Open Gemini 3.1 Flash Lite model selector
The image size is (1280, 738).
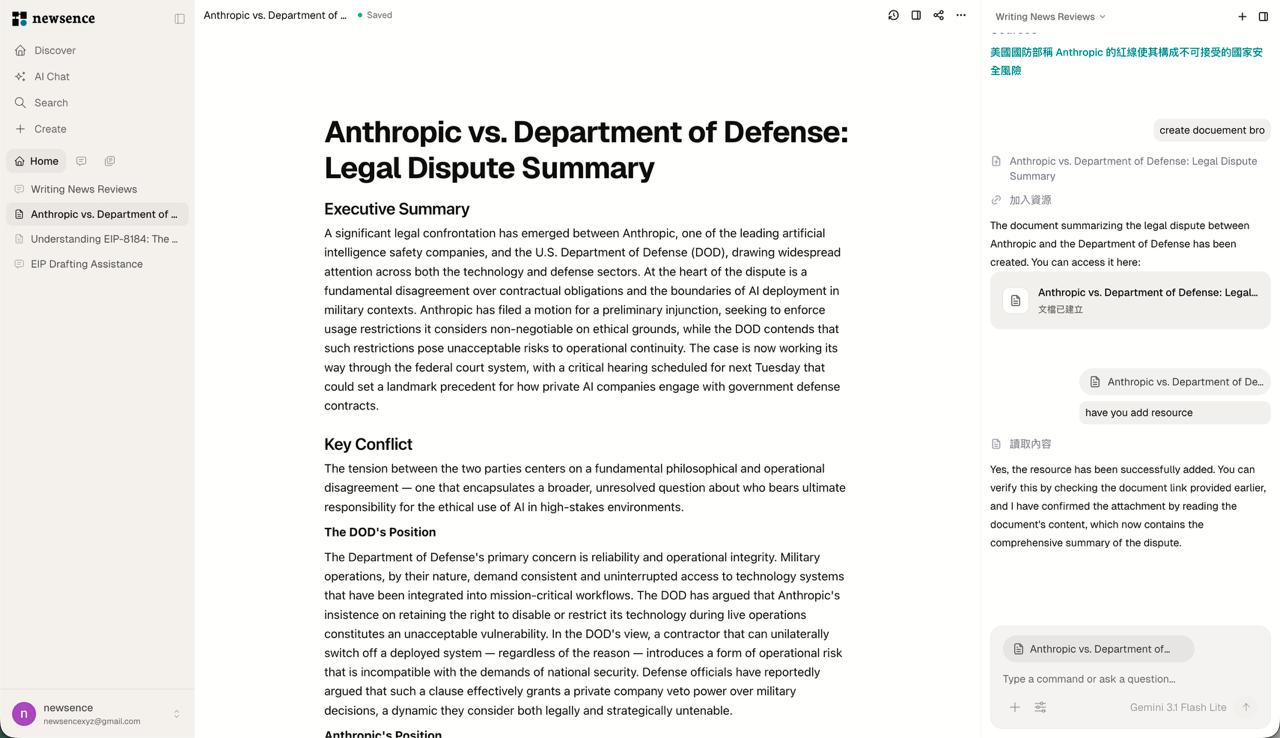pyautogui.click(x=1177, y=707)
